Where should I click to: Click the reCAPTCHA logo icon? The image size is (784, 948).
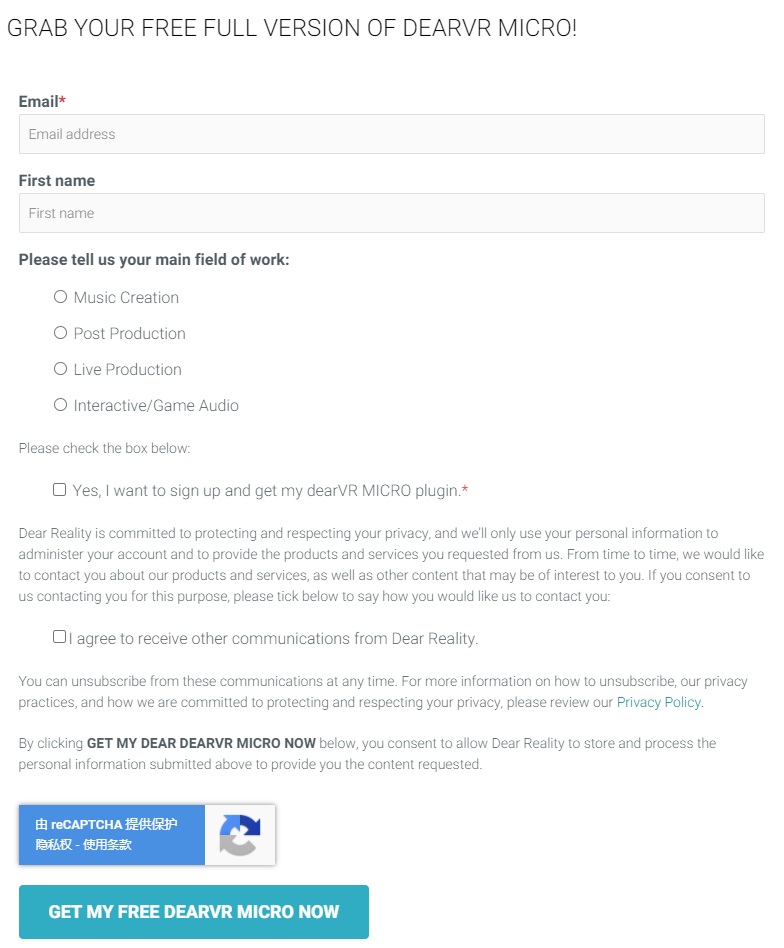click(240, 835)
